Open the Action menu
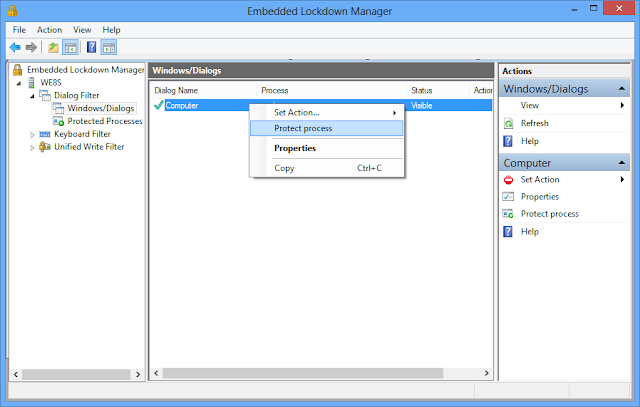The height and width of the screenshot is (407, 640). [x=49, y=30]
